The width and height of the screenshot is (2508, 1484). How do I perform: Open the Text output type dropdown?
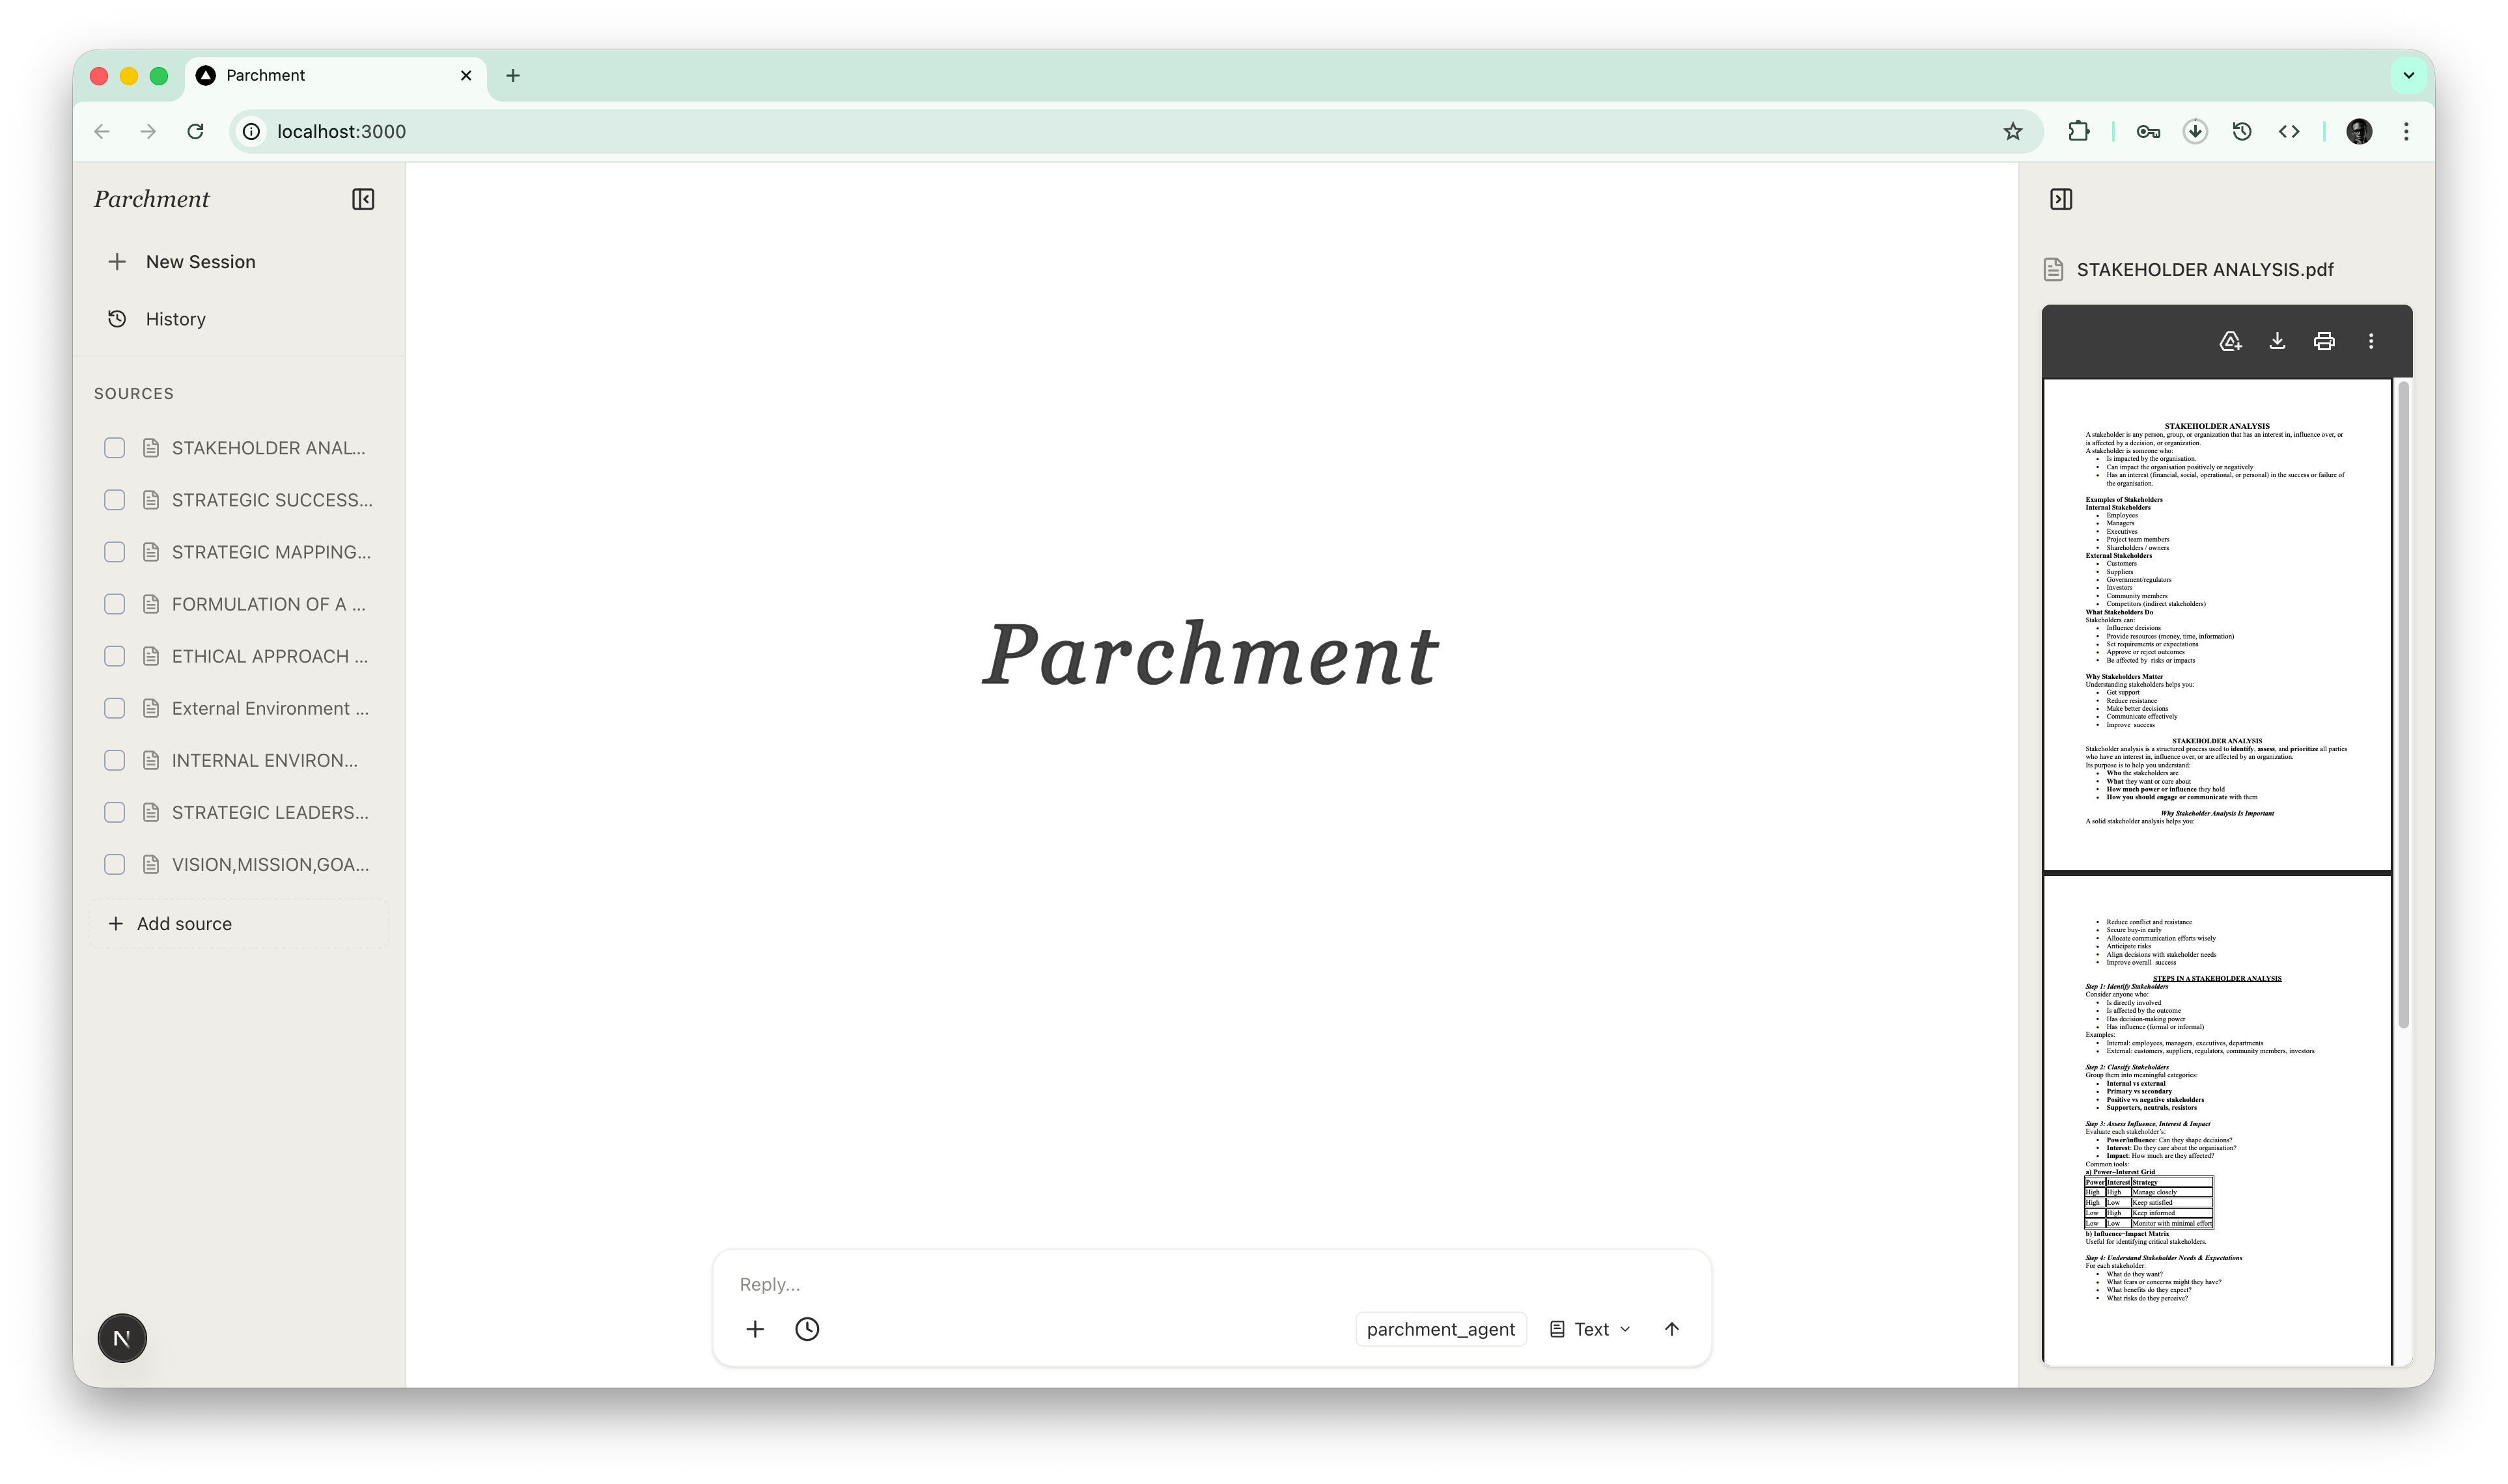point(1590,1329)
